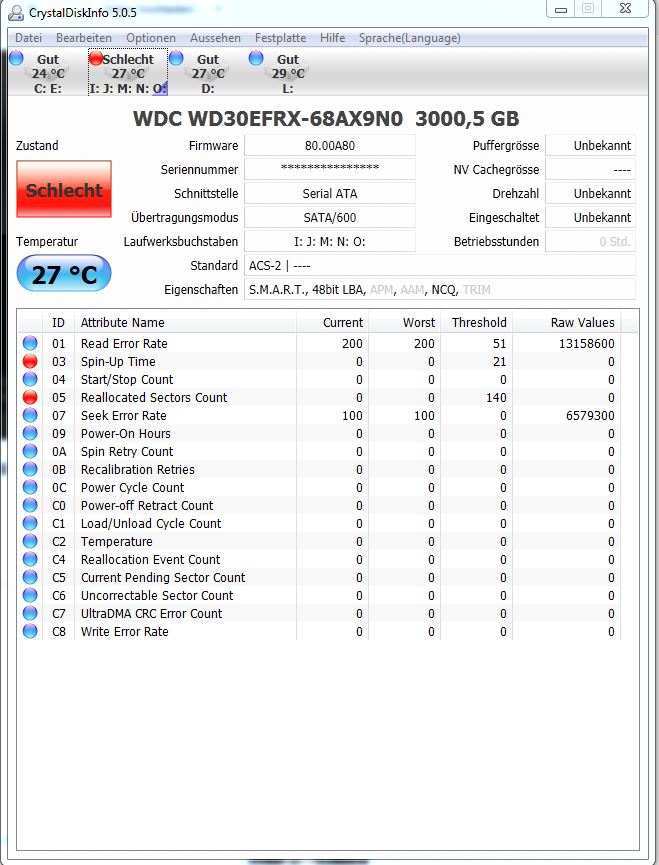Click the Current column header
Screen dimensions: 659x865
coord(333,323)
